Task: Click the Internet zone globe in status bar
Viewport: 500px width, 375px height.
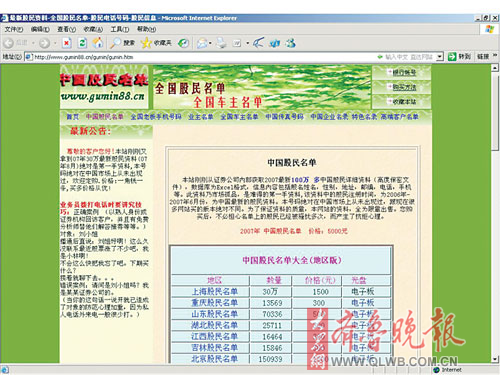Action: coord(436,370)
